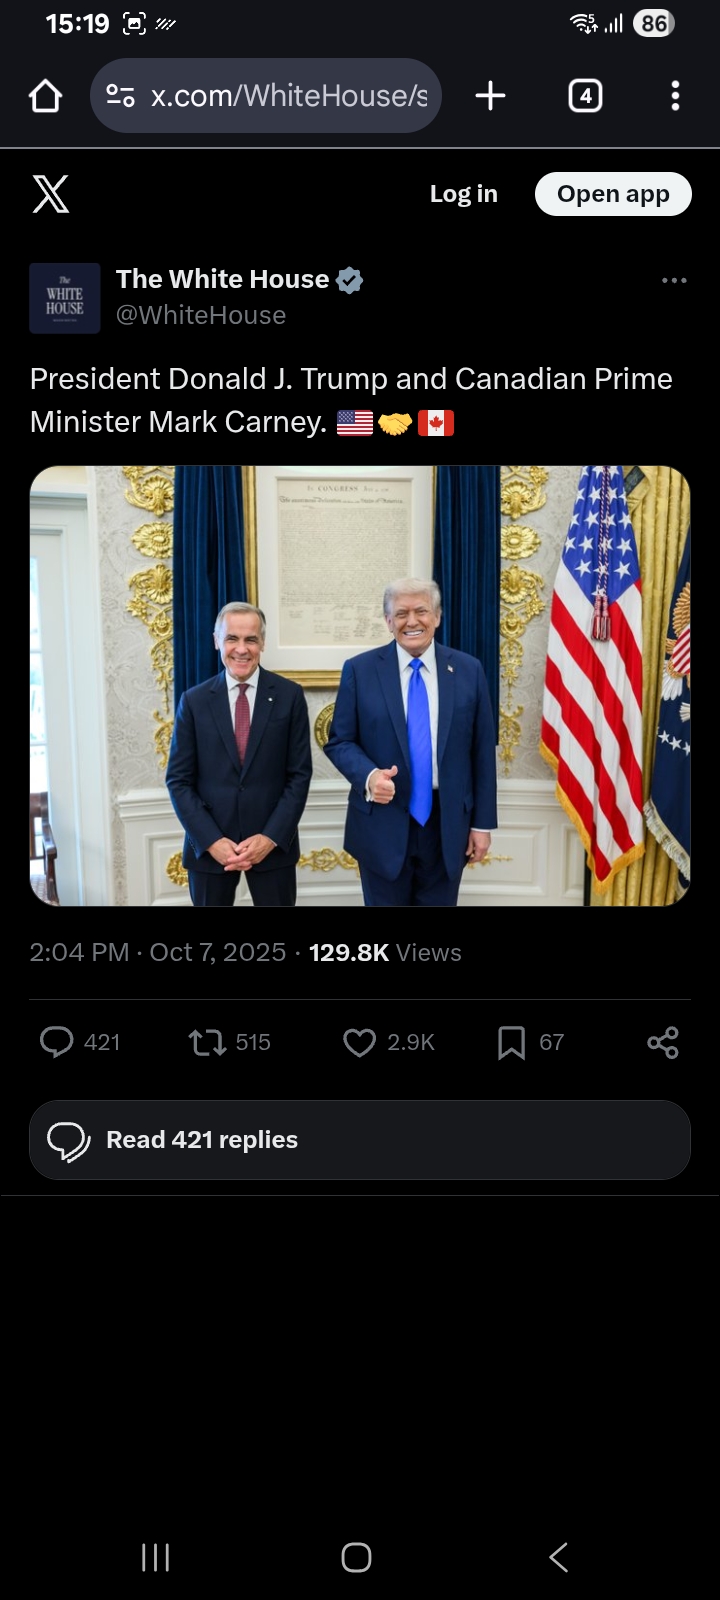This screenshot has height=1600, width=720.
Task: Click the Log in link
Action: click(464, 194)
